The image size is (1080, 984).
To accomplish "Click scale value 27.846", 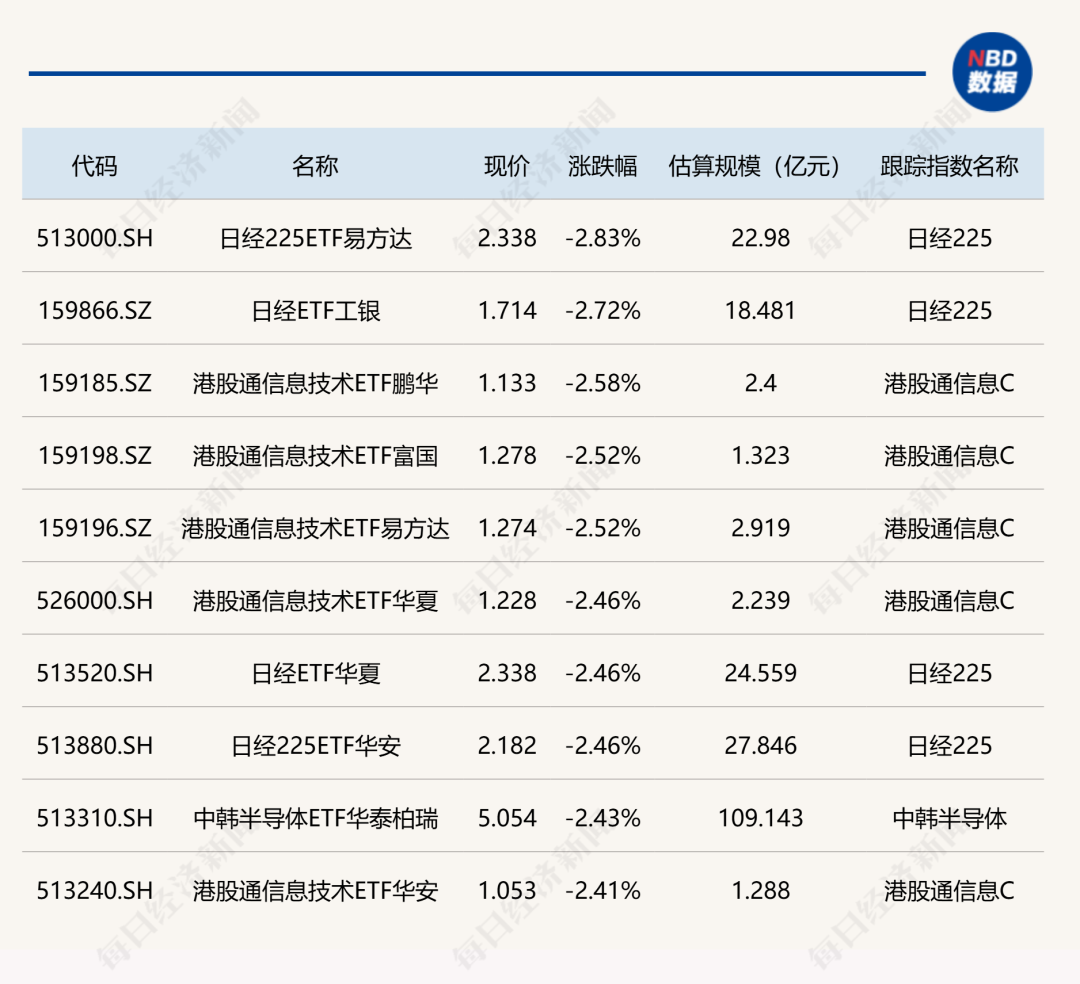I will 760,746.
